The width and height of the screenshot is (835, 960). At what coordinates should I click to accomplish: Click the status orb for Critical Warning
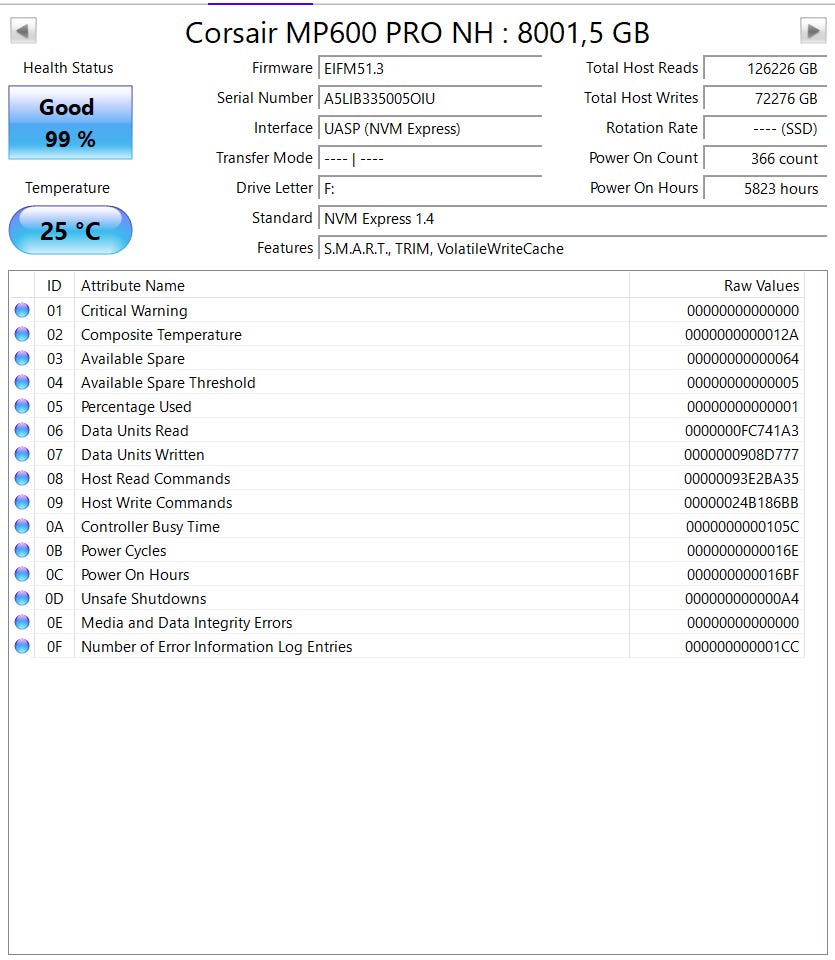point(22,310)
